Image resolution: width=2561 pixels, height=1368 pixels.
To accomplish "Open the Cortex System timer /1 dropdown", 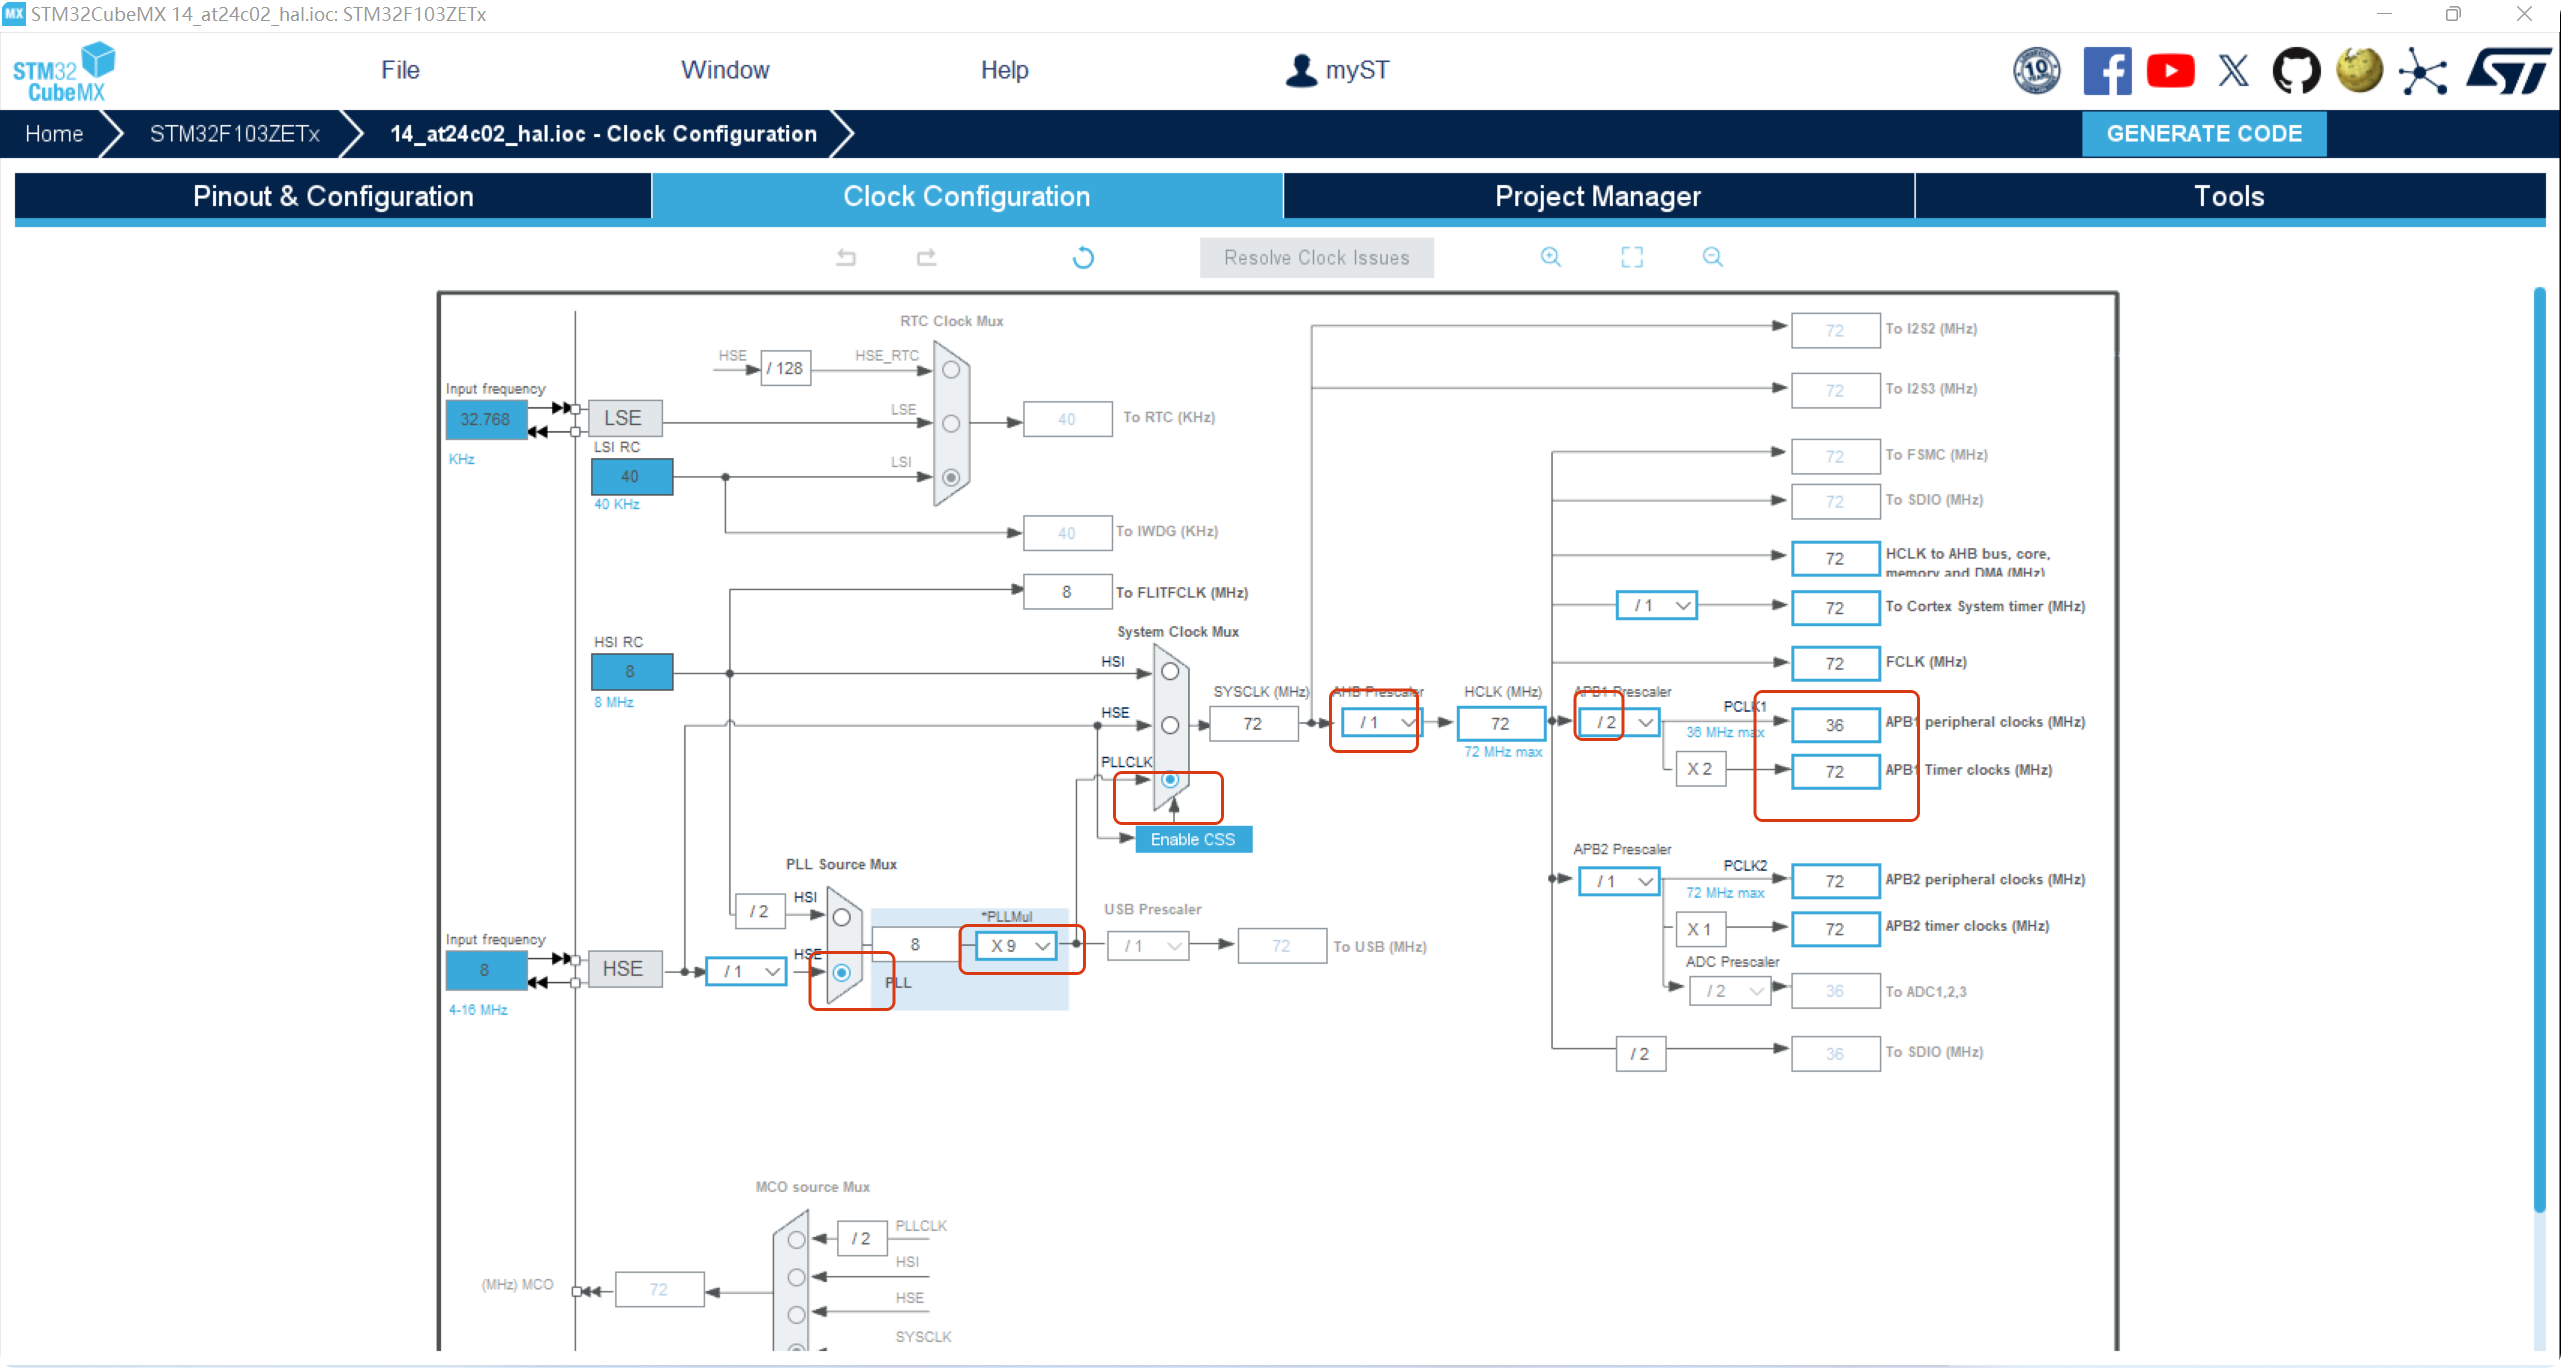I will point(1657,605).
